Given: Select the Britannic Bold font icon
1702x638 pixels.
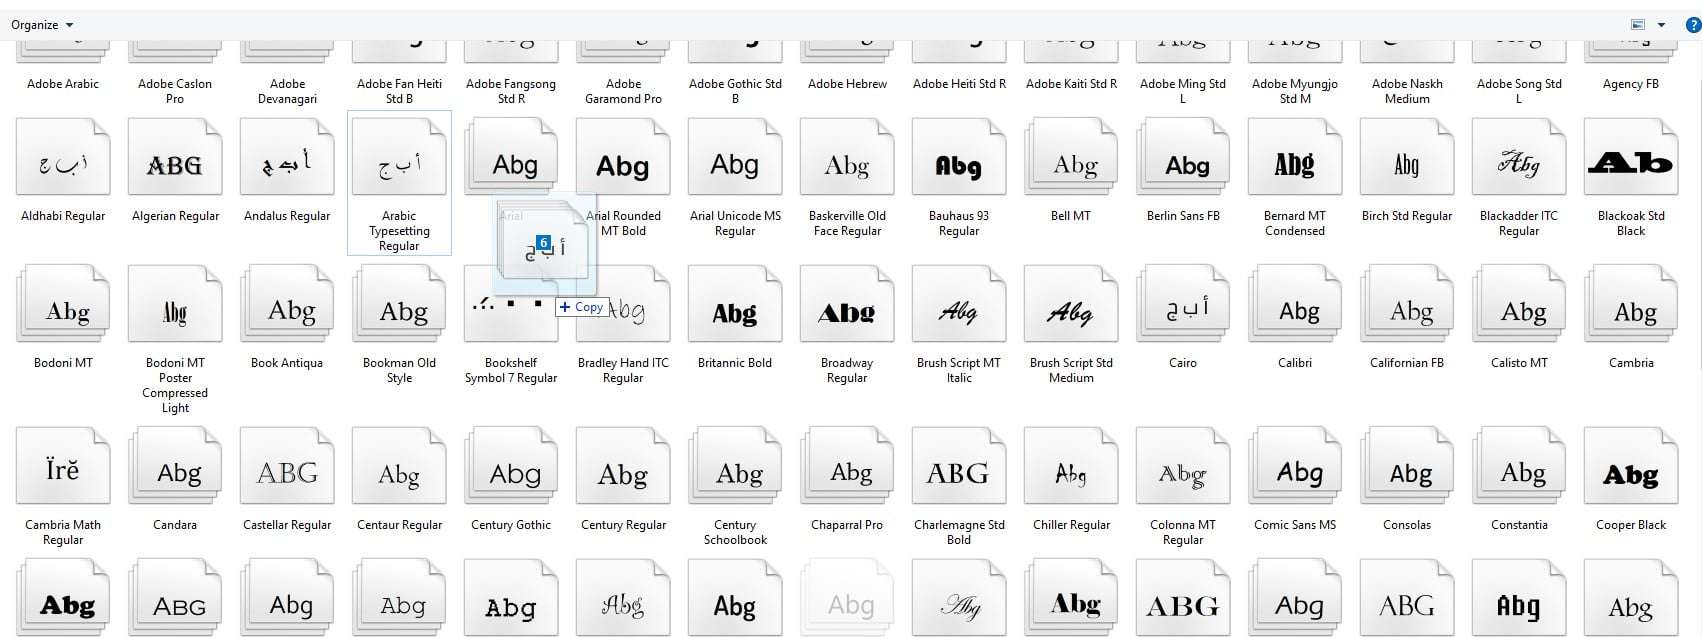Looking at the screenshot, I should (x=735, y=304).
